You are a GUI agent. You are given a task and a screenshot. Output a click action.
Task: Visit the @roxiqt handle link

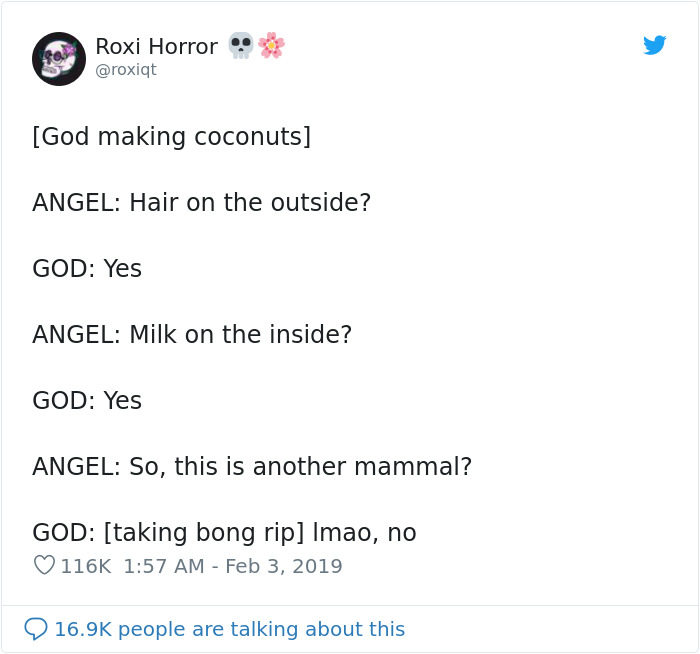[126, 70]
